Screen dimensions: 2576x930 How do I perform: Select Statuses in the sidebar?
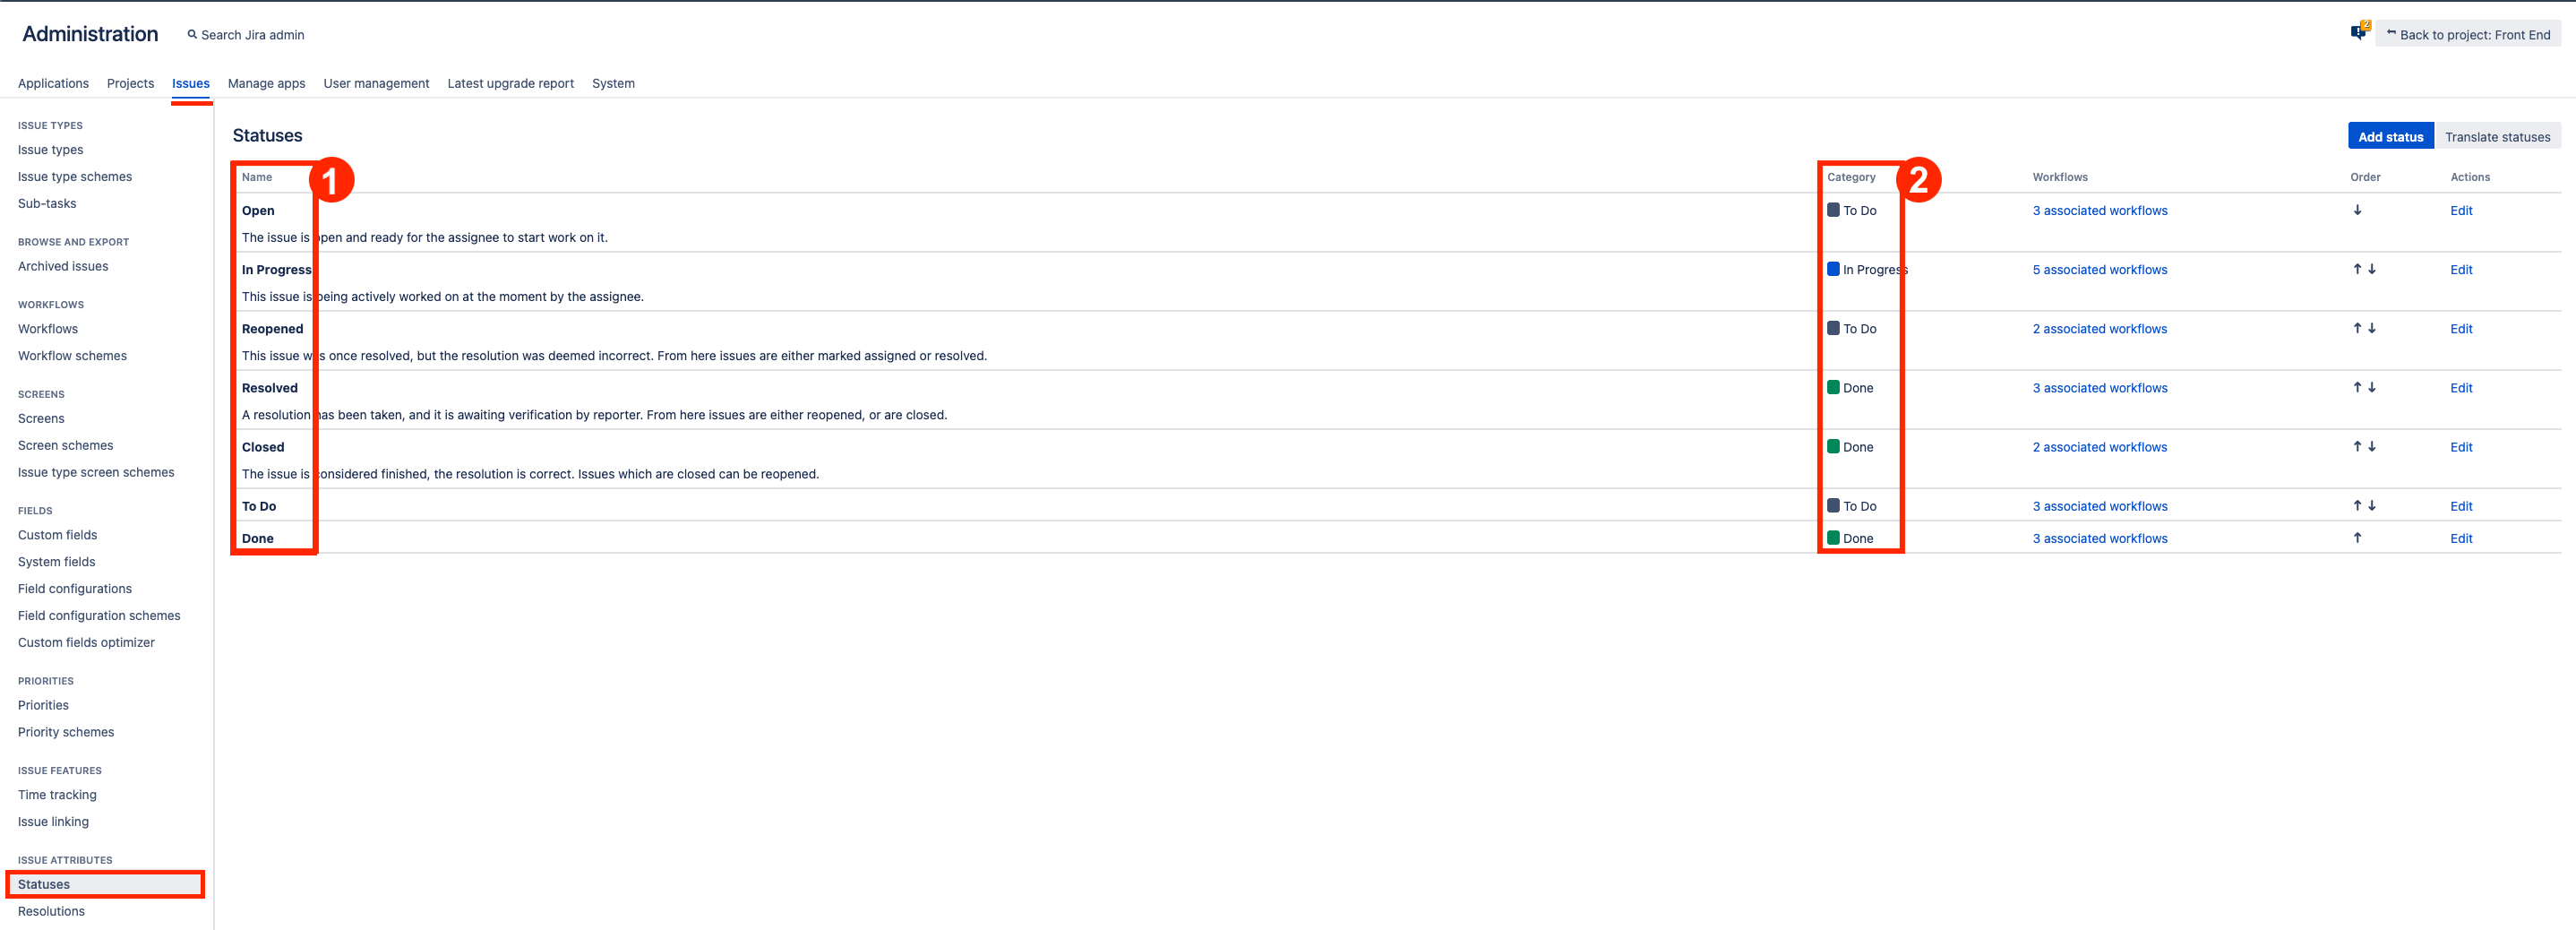click(x=105, y=884)
